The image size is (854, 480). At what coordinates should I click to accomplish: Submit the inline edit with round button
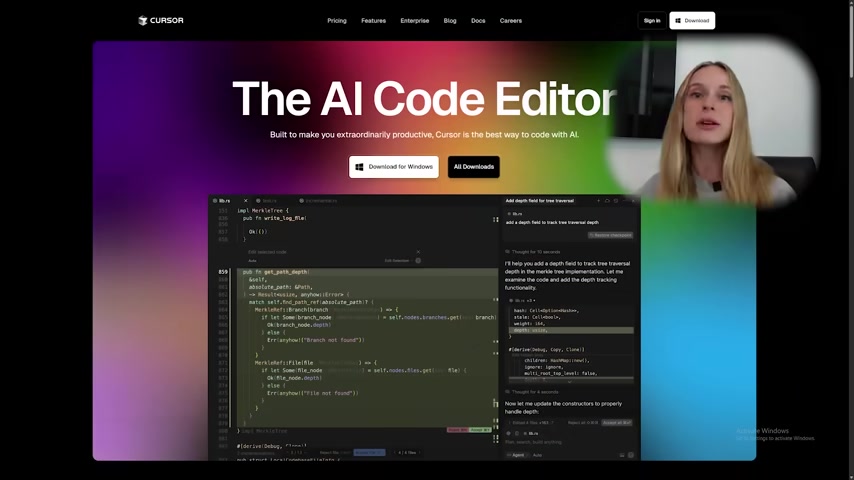(418, 260)
